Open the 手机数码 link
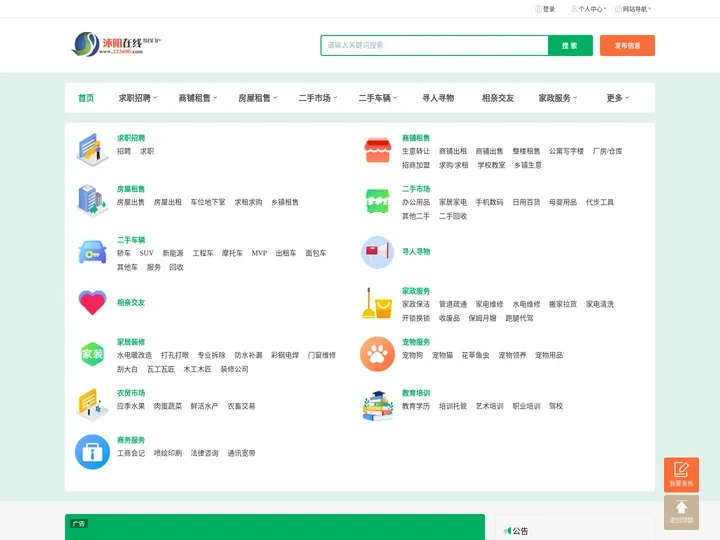 point(489,202)
